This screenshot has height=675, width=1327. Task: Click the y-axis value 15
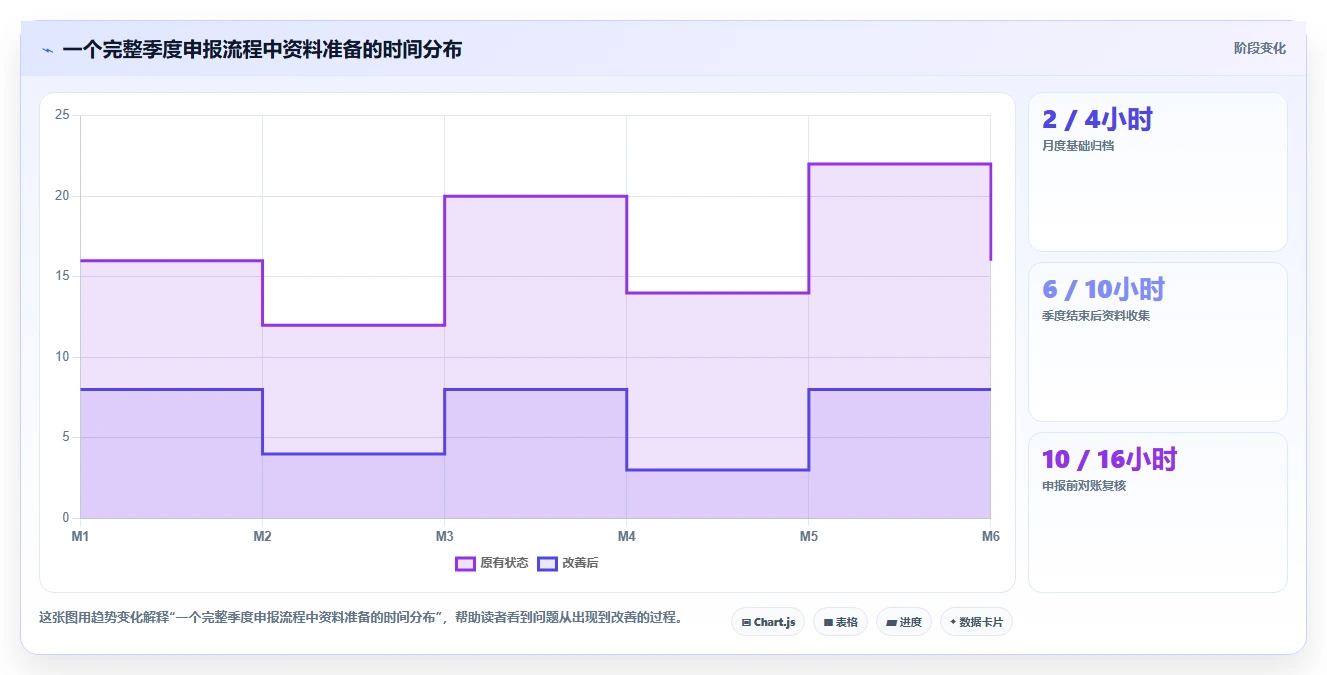click(62, 276)
